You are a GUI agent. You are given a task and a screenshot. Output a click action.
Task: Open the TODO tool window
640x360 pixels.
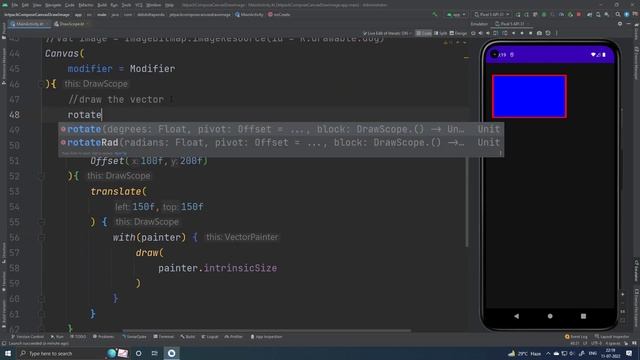click(x=78, y=337)
